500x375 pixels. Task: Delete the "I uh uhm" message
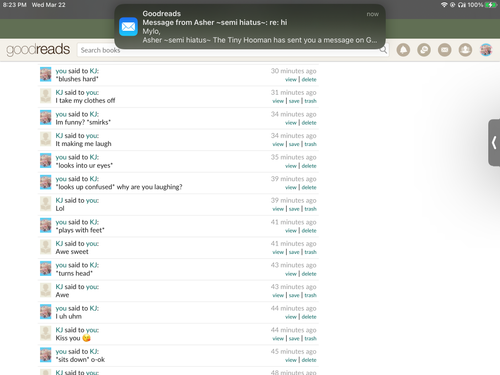[x=309, y=317]
